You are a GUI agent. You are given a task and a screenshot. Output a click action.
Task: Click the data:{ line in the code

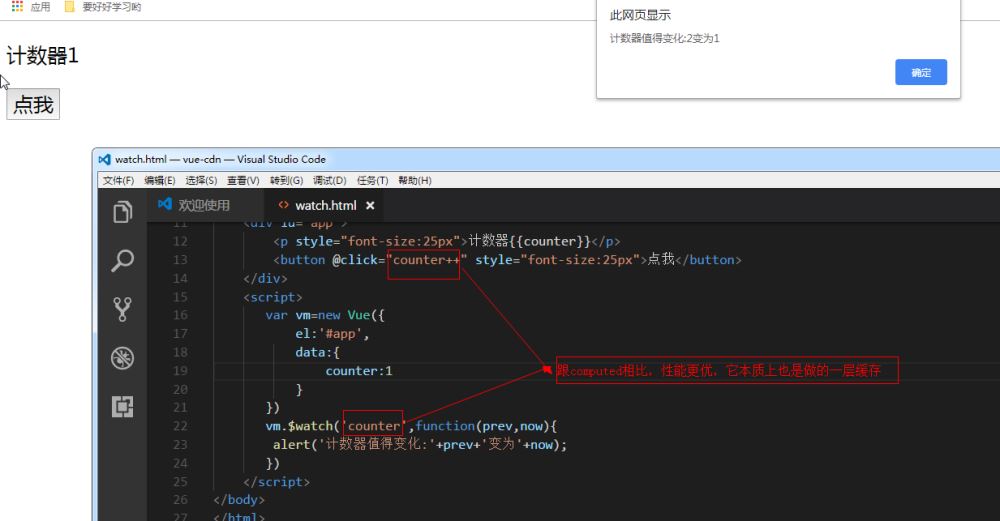click(x=317, y=352)
